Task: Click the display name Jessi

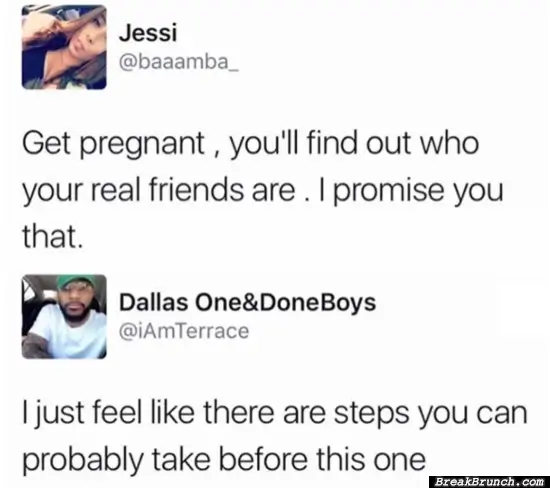Action: (x=148, y=33)
